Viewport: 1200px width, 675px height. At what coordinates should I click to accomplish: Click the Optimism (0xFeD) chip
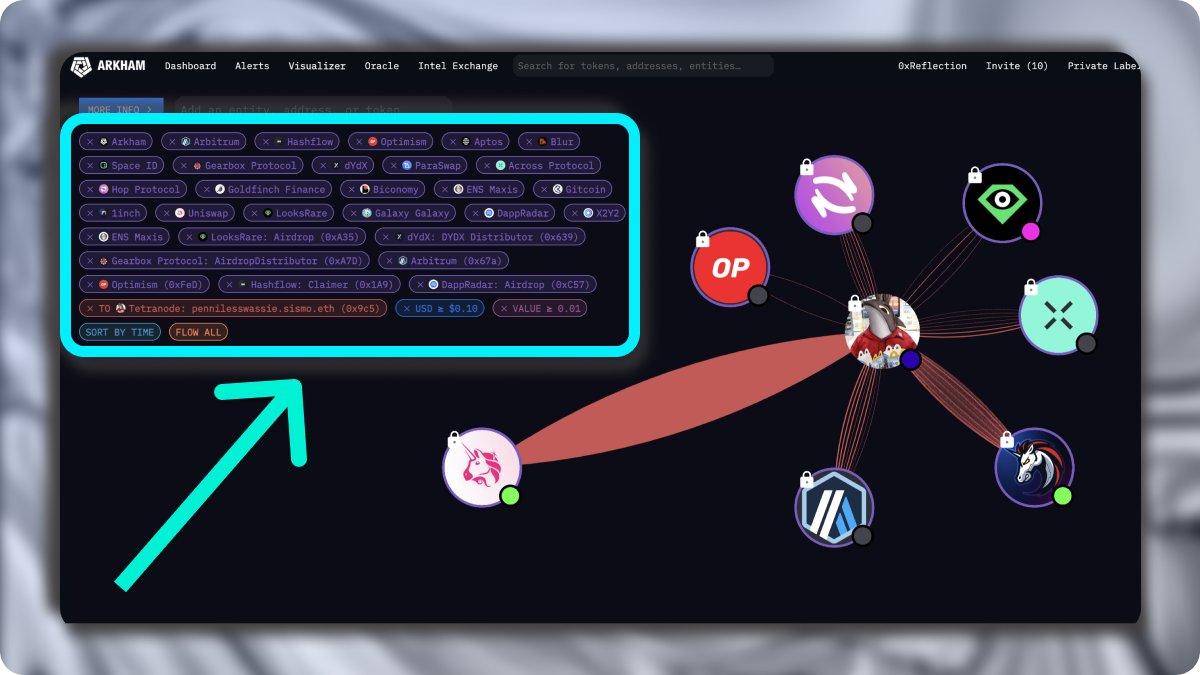(x=144, y=285)
